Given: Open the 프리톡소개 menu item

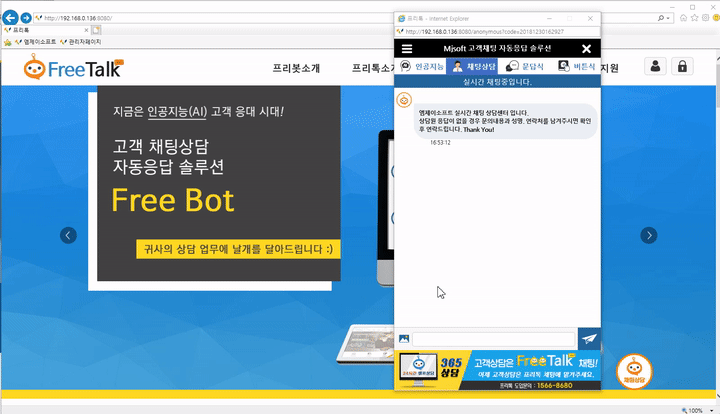Looking at the screenshot, I should (373, 68).
